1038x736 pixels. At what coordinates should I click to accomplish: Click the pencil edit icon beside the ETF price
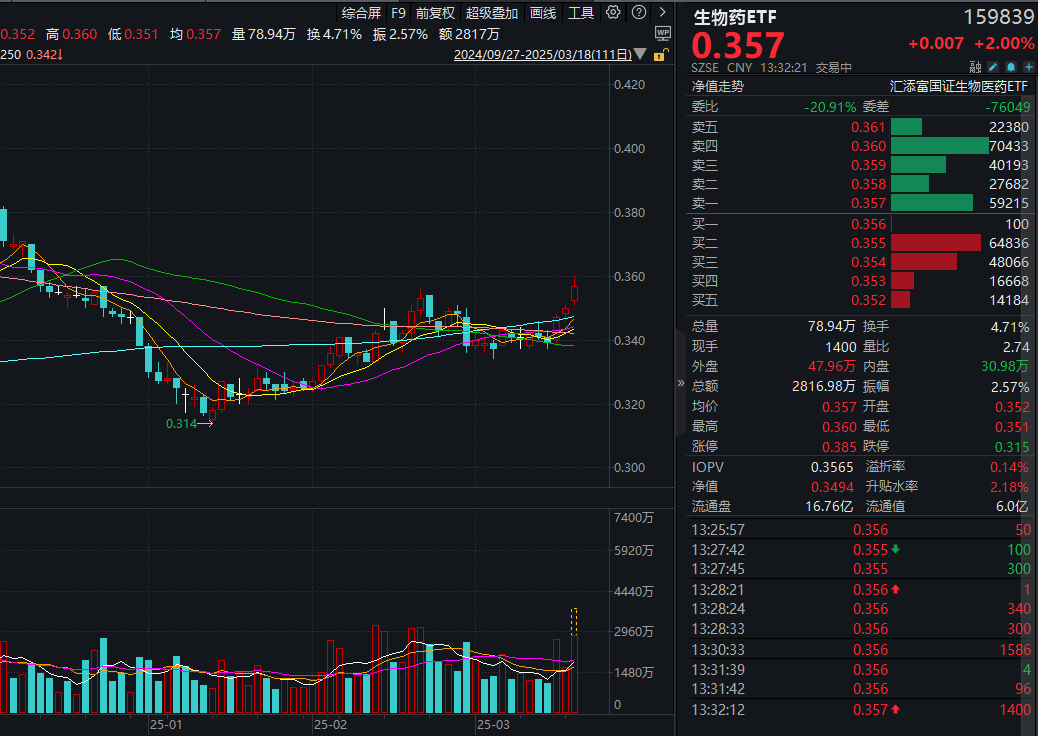pyautogui.click(x=991, y=65)
